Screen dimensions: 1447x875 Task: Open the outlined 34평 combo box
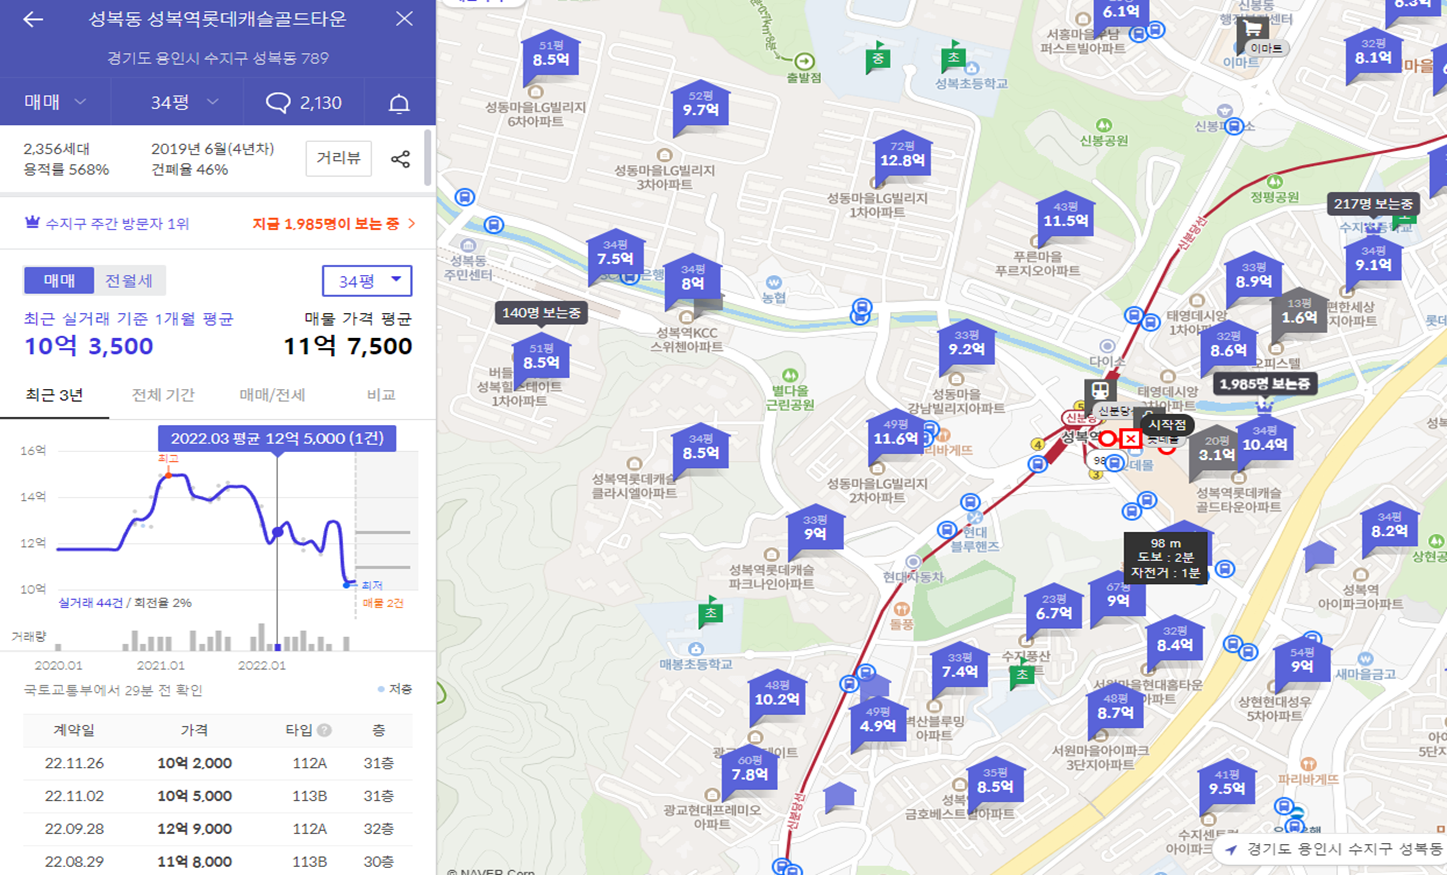point(367,281)
